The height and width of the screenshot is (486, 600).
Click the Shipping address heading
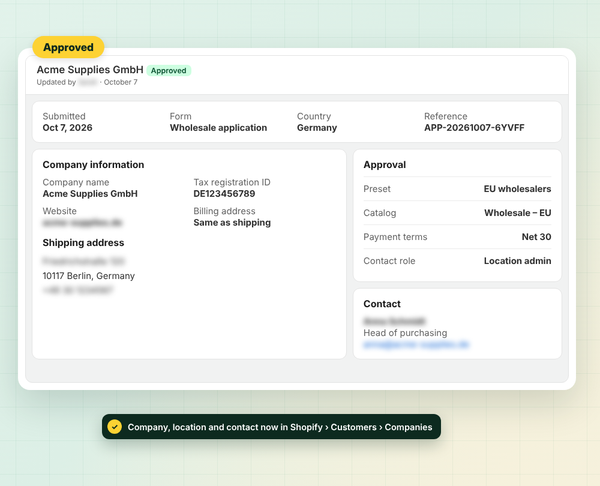tap(83, 243)
